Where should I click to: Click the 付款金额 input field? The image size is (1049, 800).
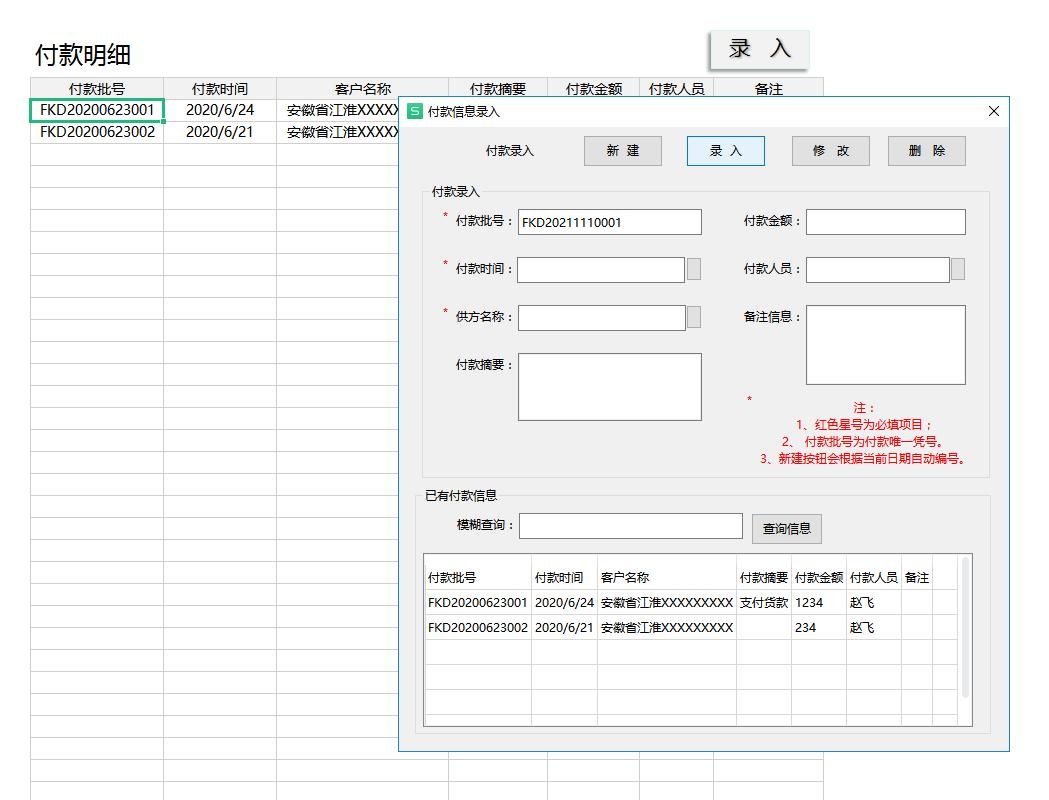tap(885, 222)
